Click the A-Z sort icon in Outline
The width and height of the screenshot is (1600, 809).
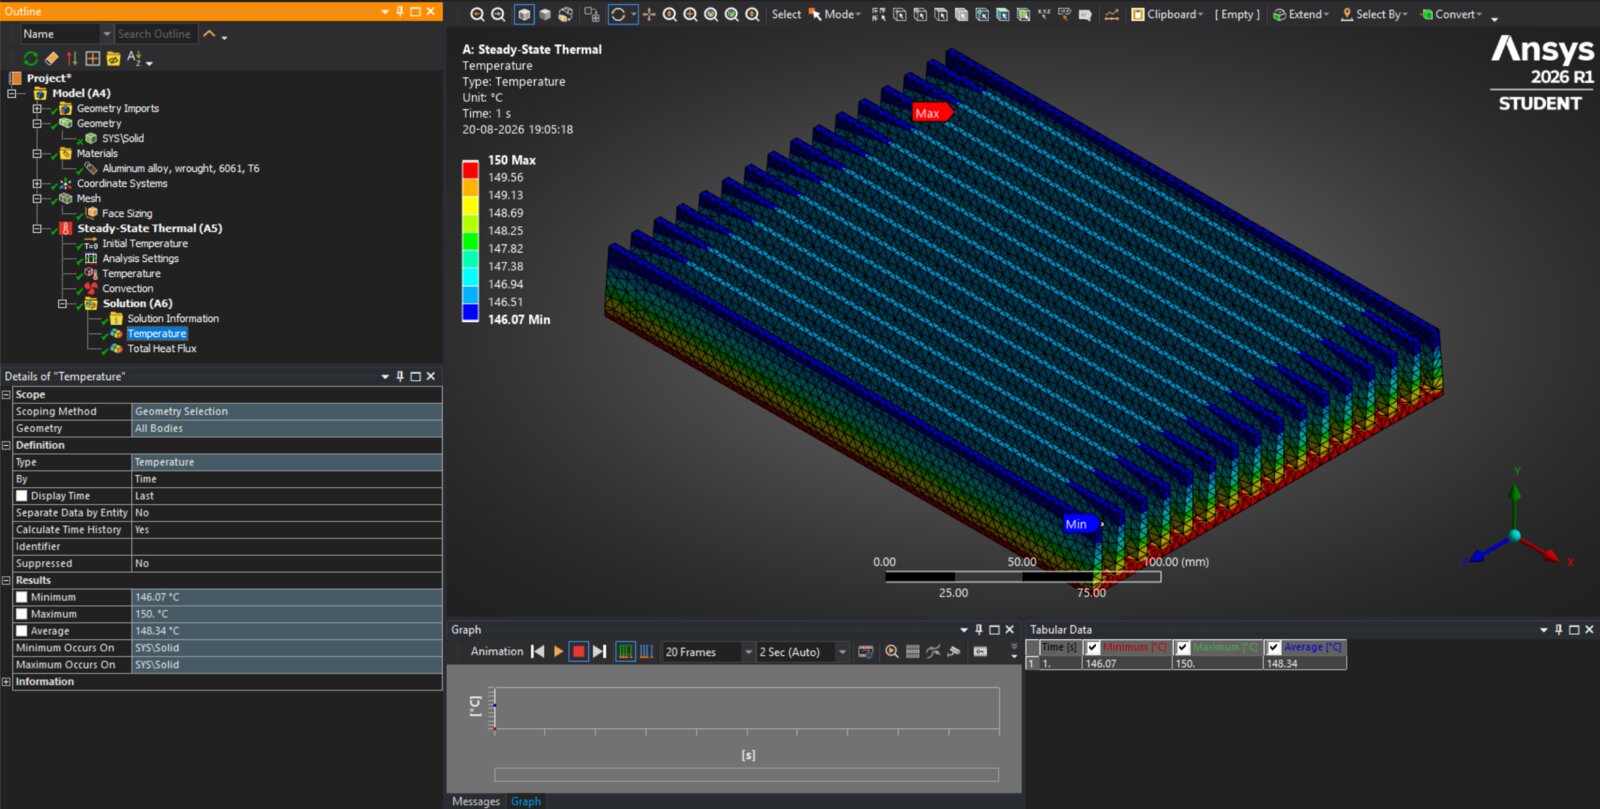(x=134, y=59)
